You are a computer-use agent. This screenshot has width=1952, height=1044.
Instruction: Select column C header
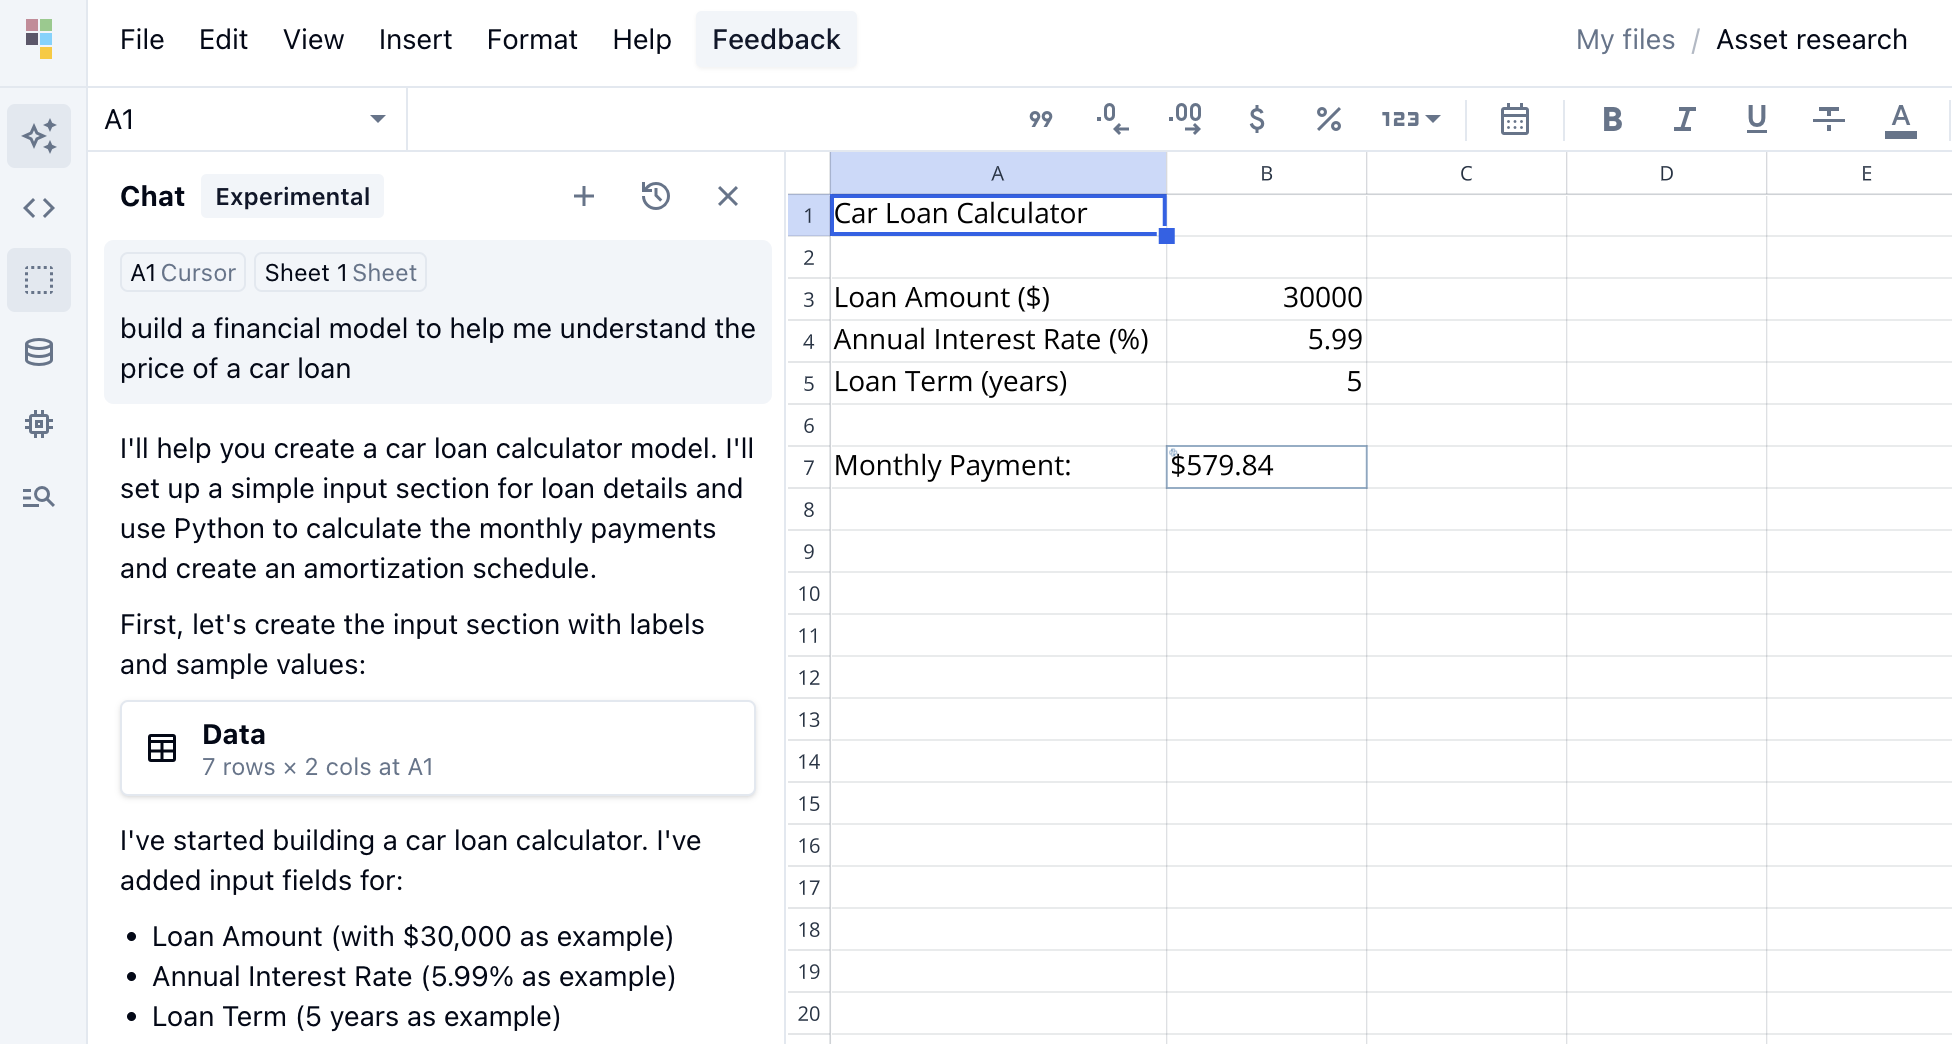point(1466,173)
